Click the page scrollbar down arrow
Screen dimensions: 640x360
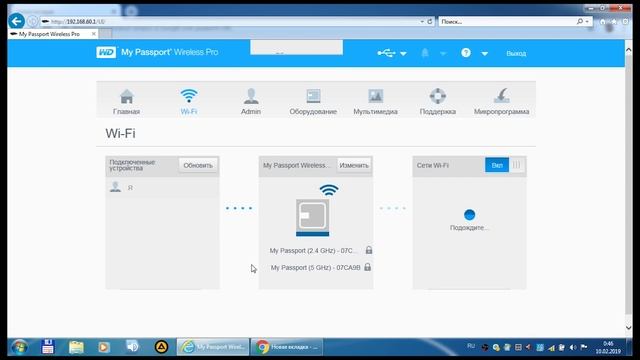tap(629, 327)
